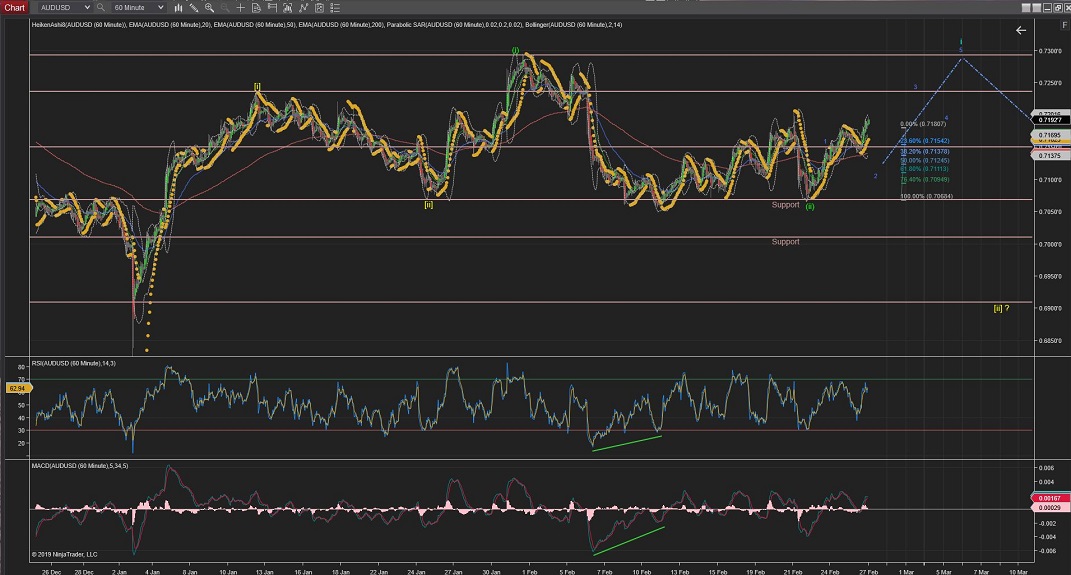Click the 0.7300 price axis label
This screenshot has width=1071, height=575.
pos(1049,50)
